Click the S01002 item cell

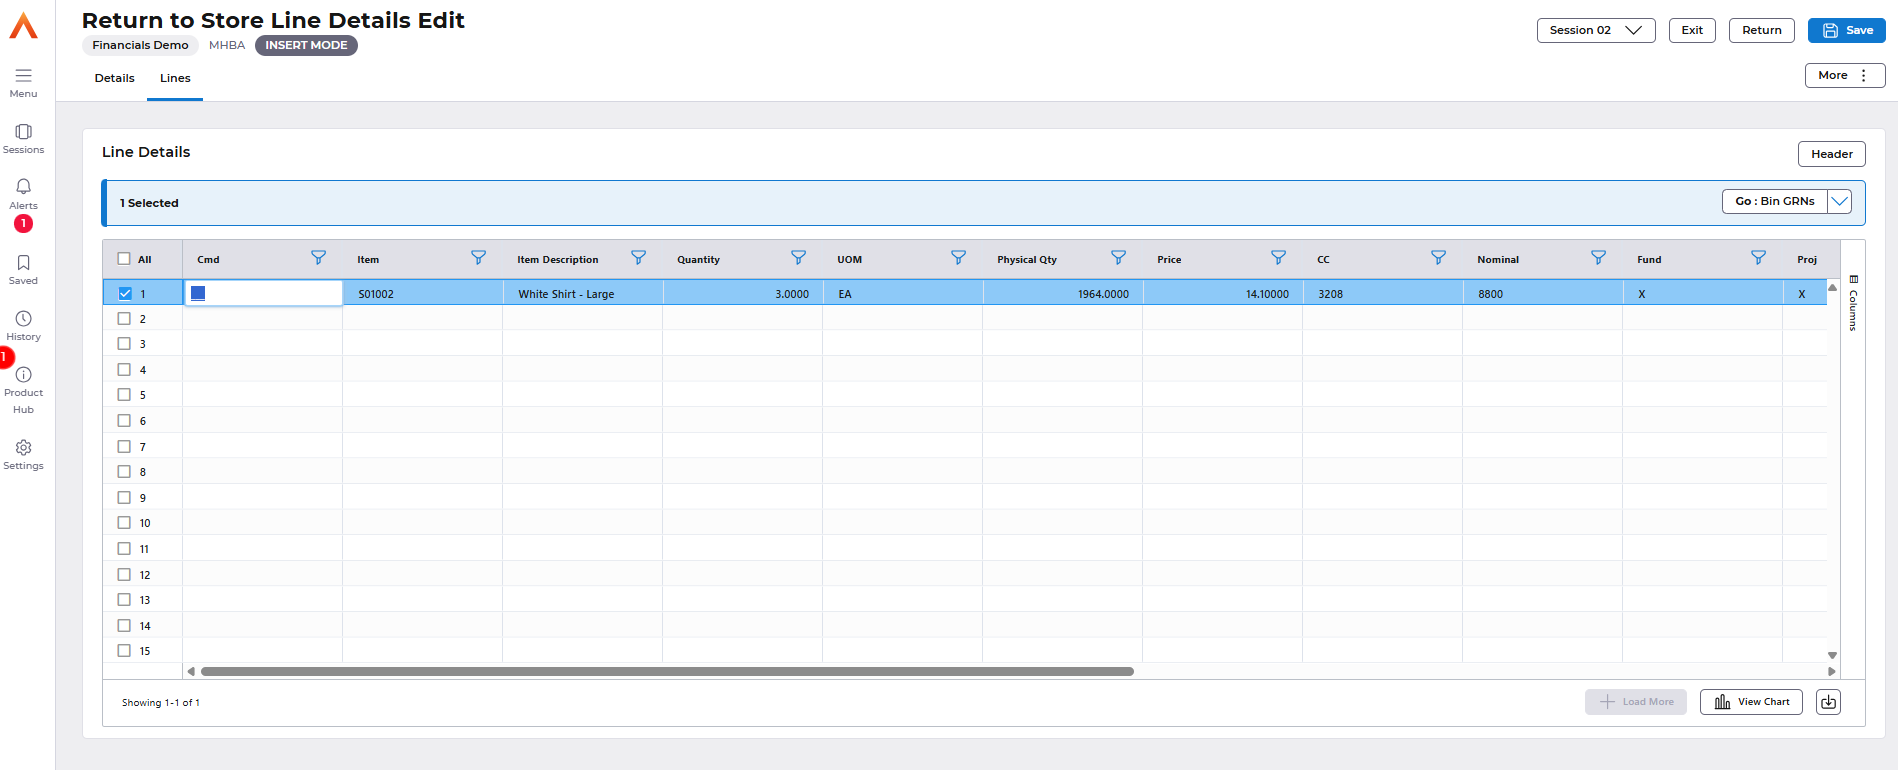tap(423, 294)
